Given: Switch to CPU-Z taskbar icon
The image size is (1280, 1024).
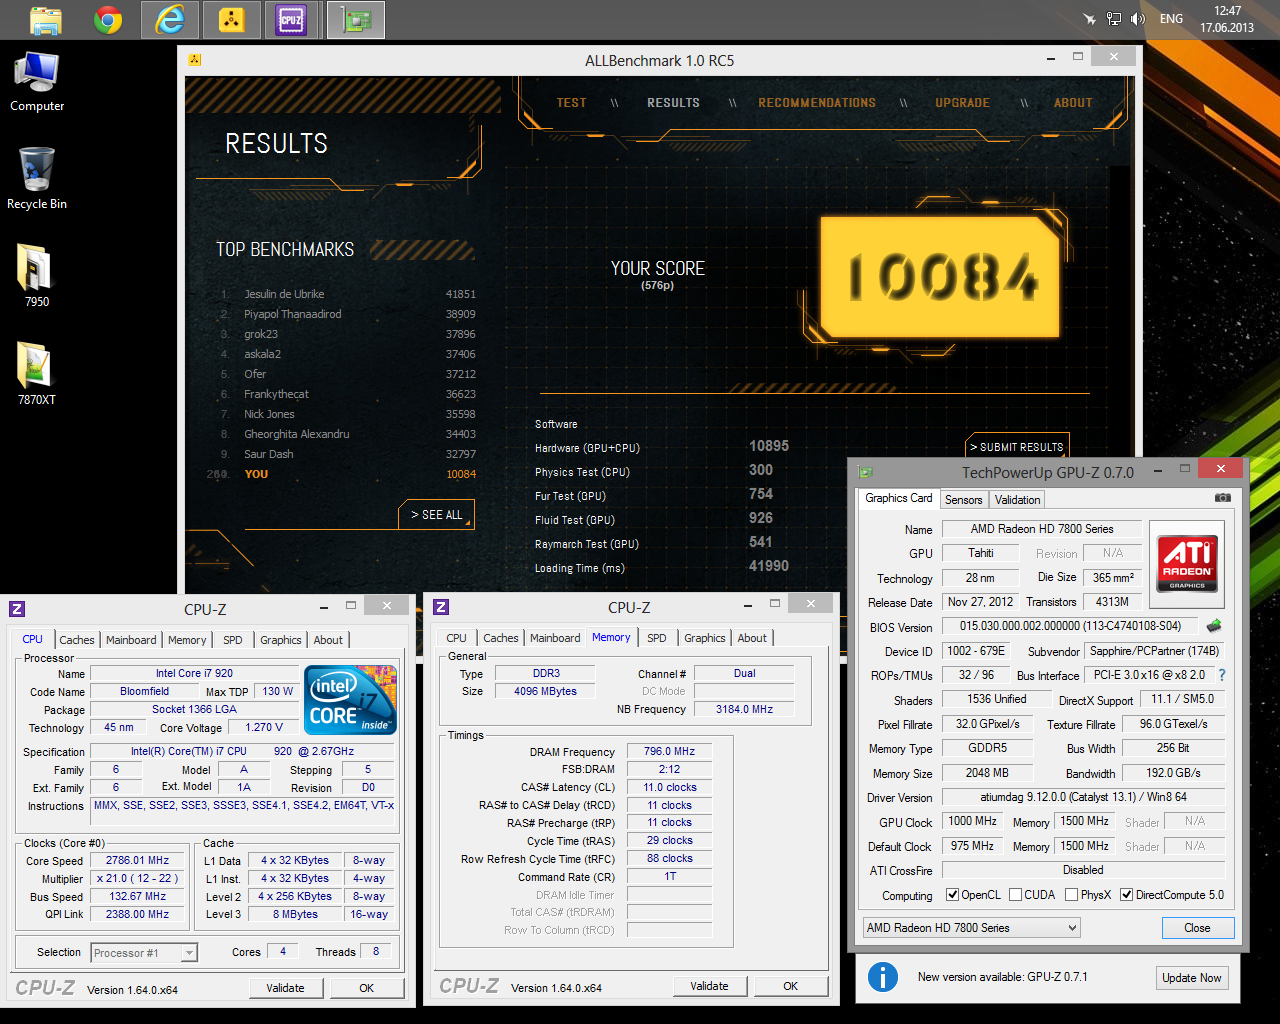Looking at the screenshot, I should [292, 20].
